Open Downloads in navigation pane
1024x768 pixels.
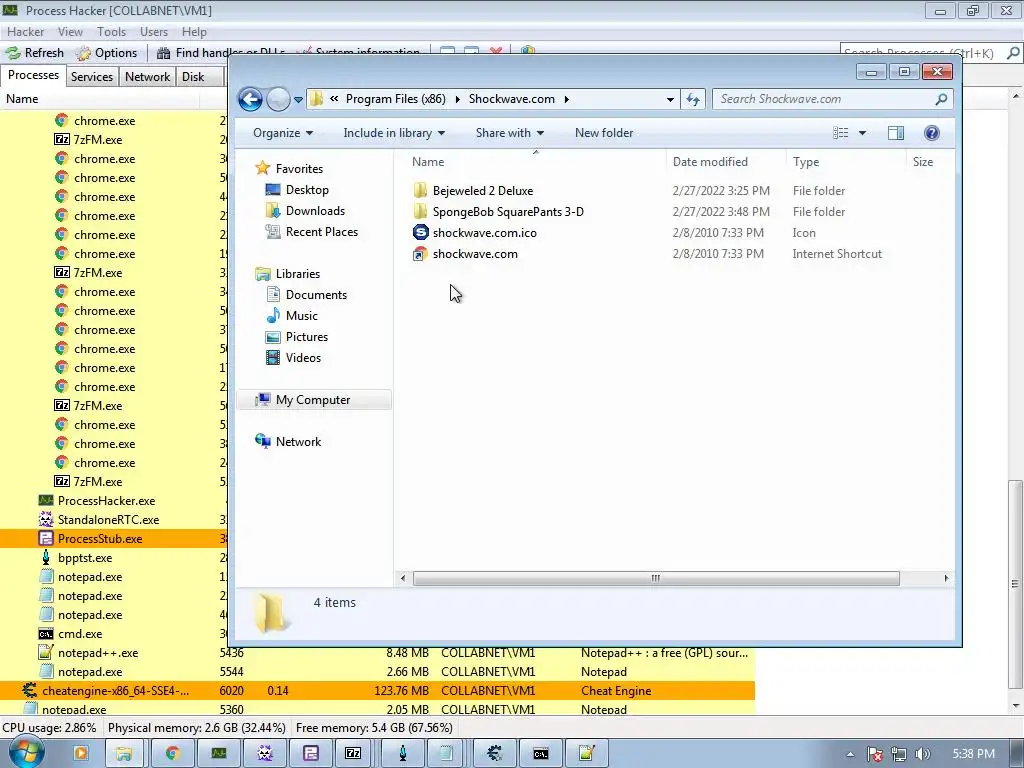click(x=315, y=211)
